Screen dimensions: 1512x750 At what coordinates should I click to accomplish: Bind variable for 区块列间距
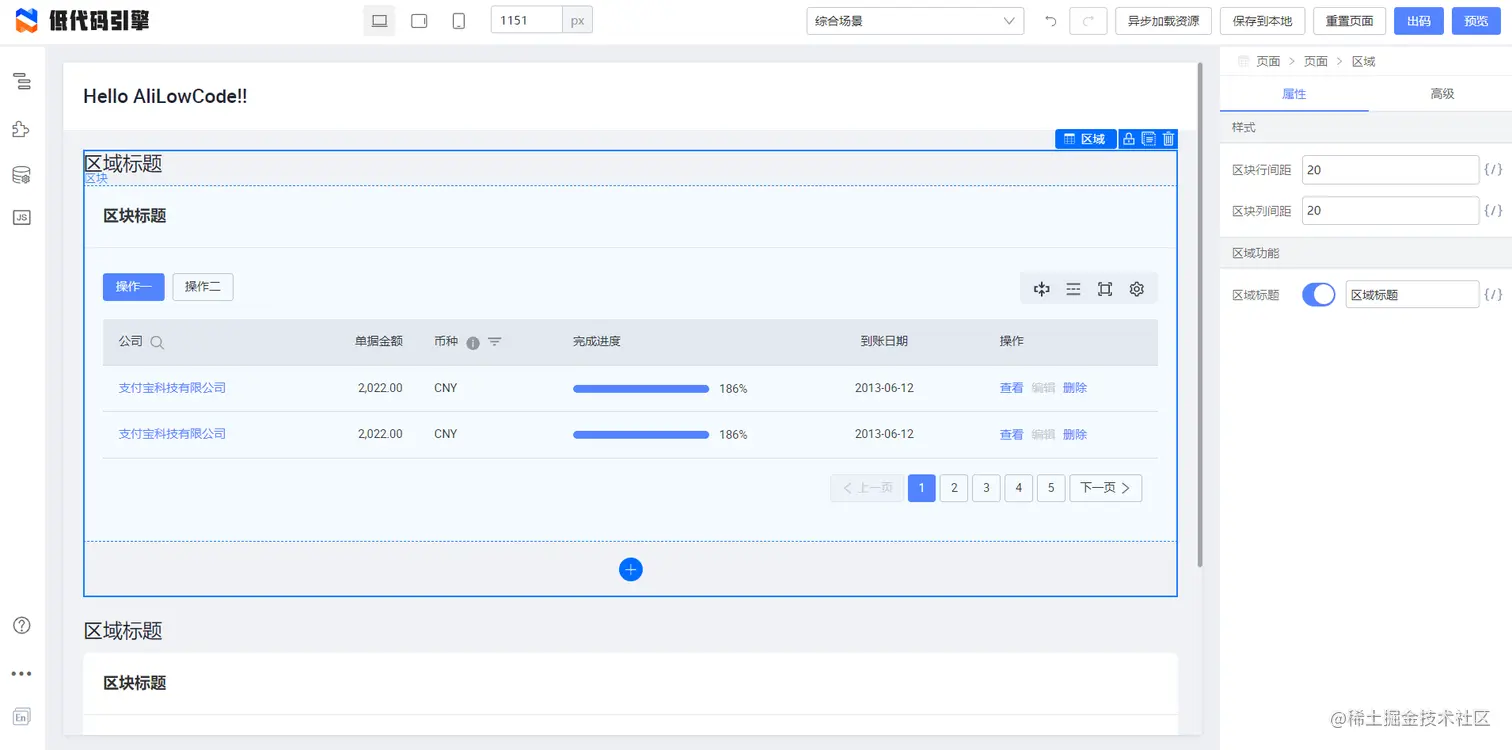[x=1493, y=211]
